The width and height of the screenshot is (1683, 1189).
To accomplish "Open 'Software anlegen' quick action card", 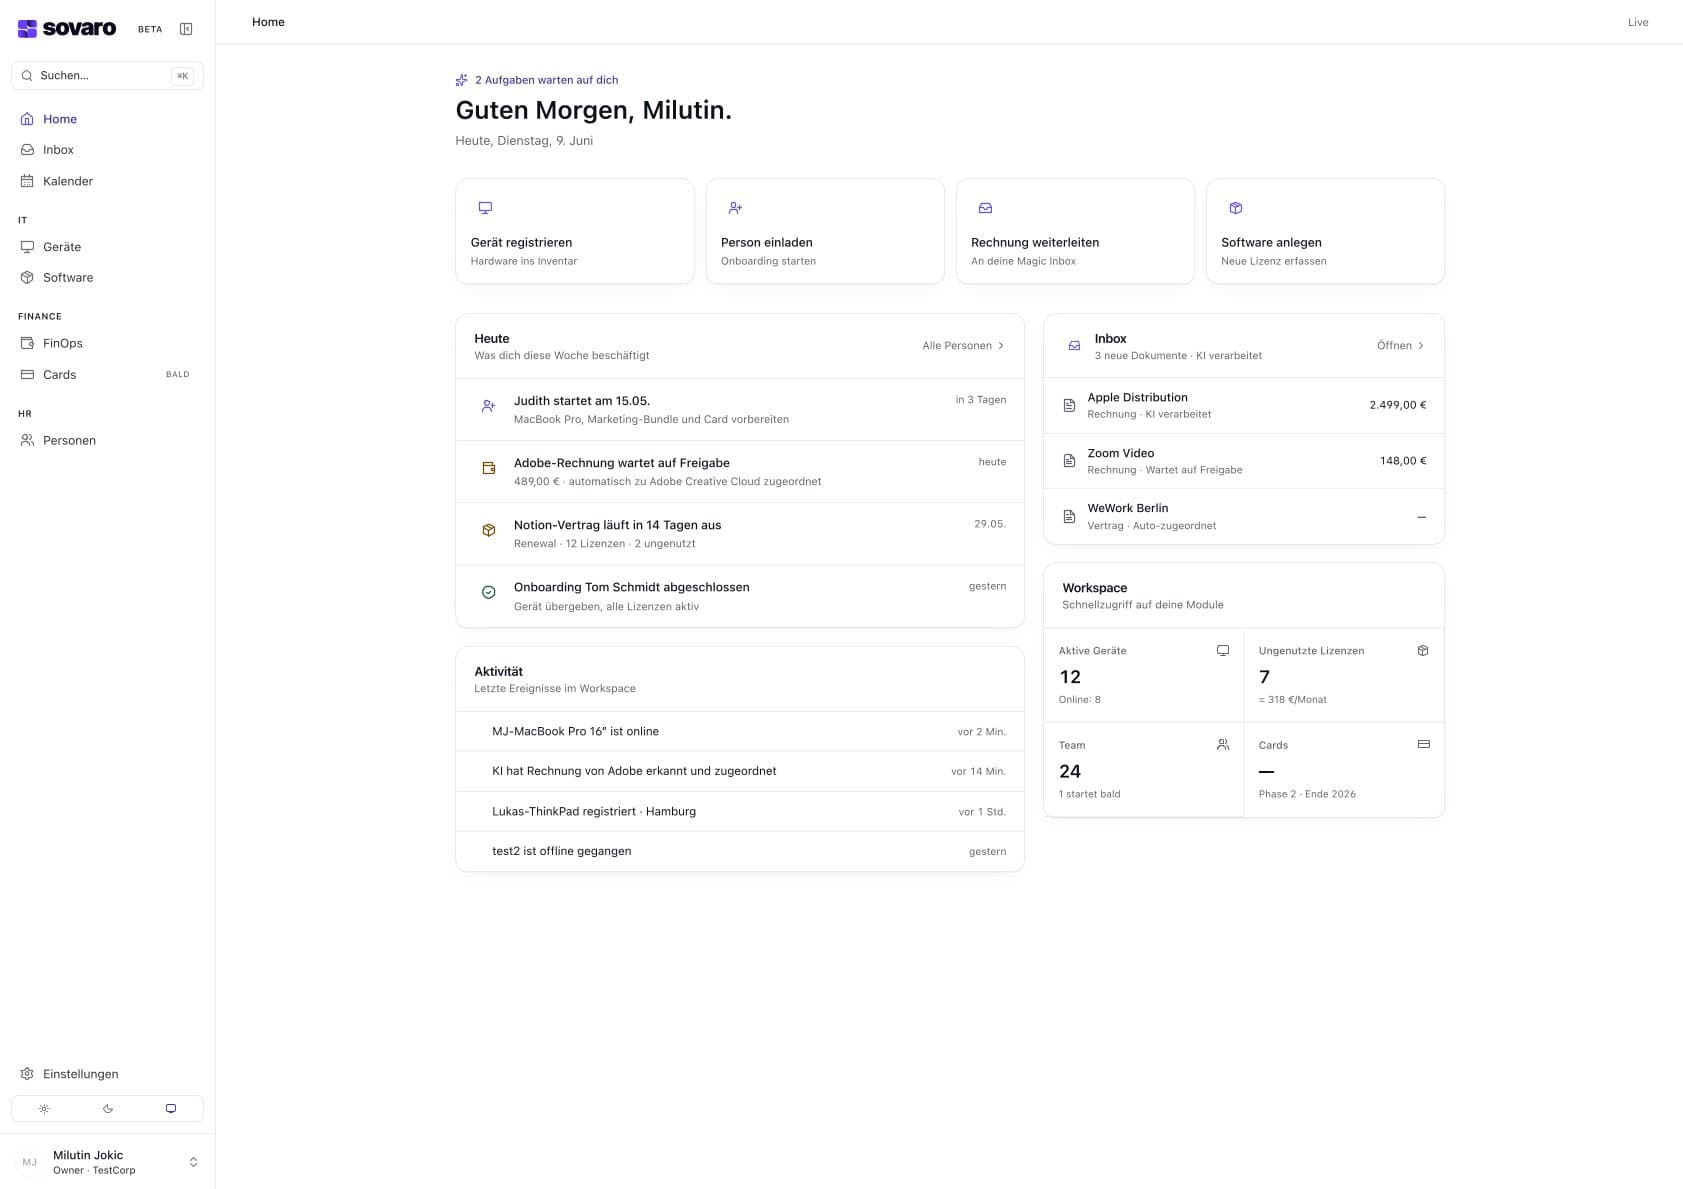I will (x=1325, y=231).
